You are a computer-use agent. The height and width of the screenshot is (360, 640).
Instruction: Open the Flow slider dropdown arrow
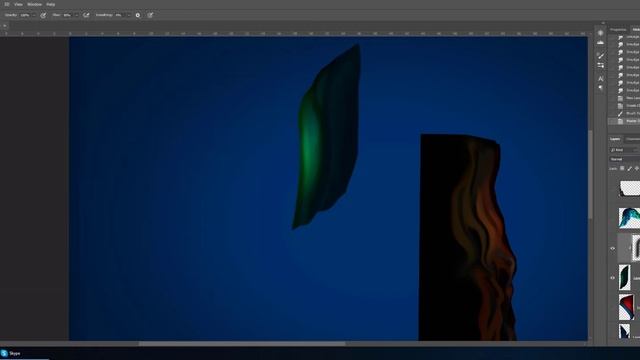coord(76,15)
